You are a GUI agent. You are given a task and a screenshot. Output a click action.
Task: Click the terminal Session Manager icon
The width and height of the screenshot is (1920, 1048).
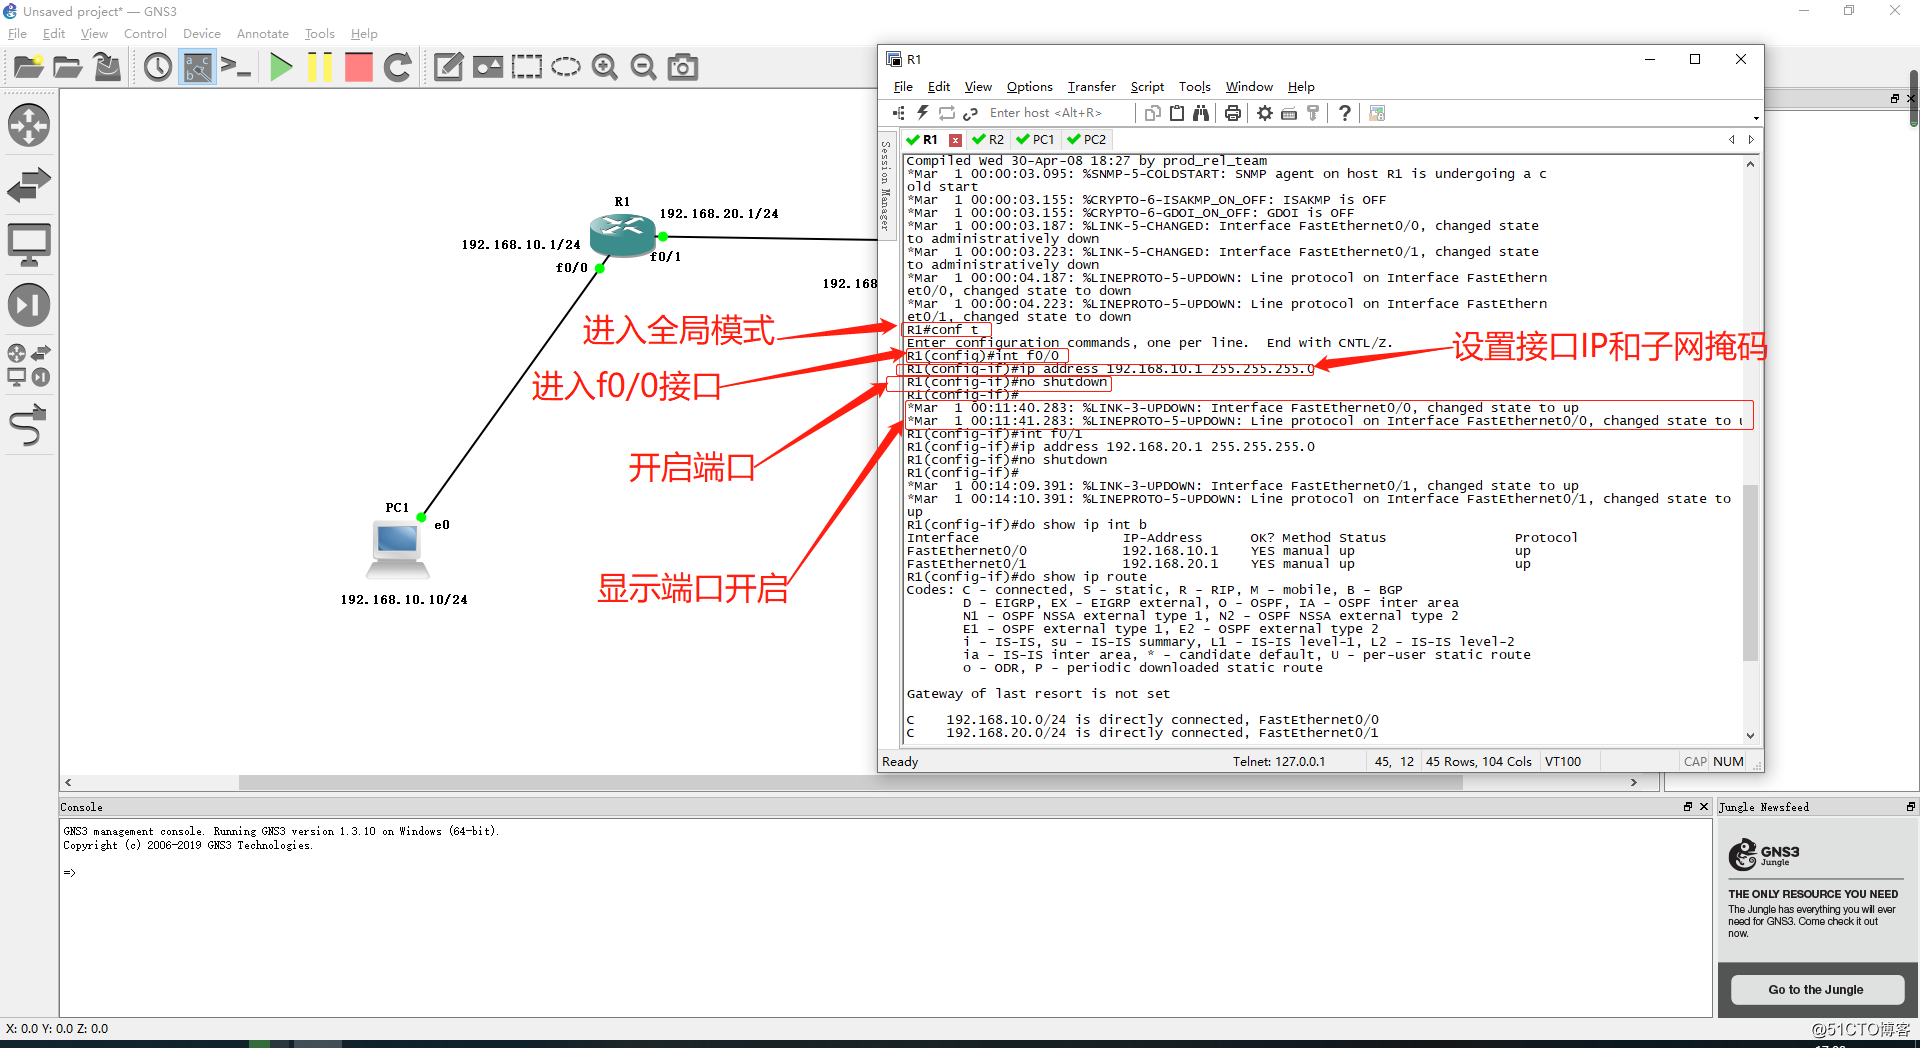898,113
